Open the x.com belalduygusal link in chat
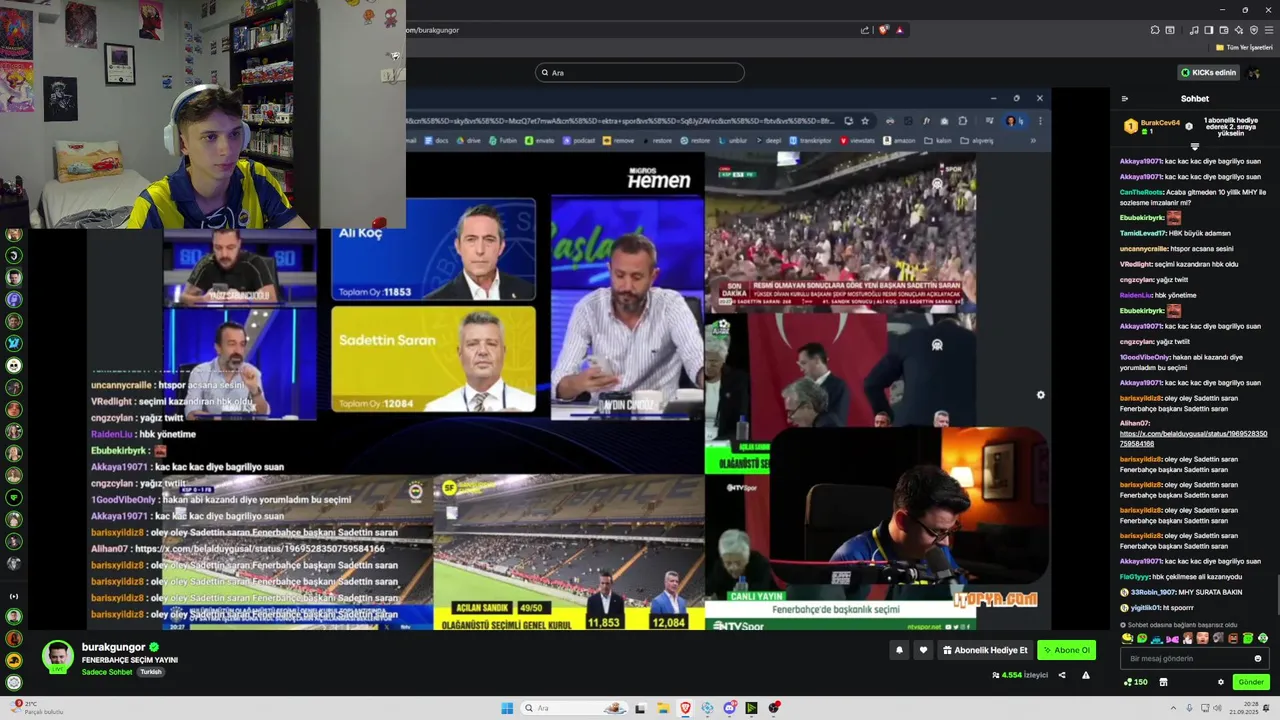The width and height of the screenshot is (1280, 720). (x=1193, y=439)
